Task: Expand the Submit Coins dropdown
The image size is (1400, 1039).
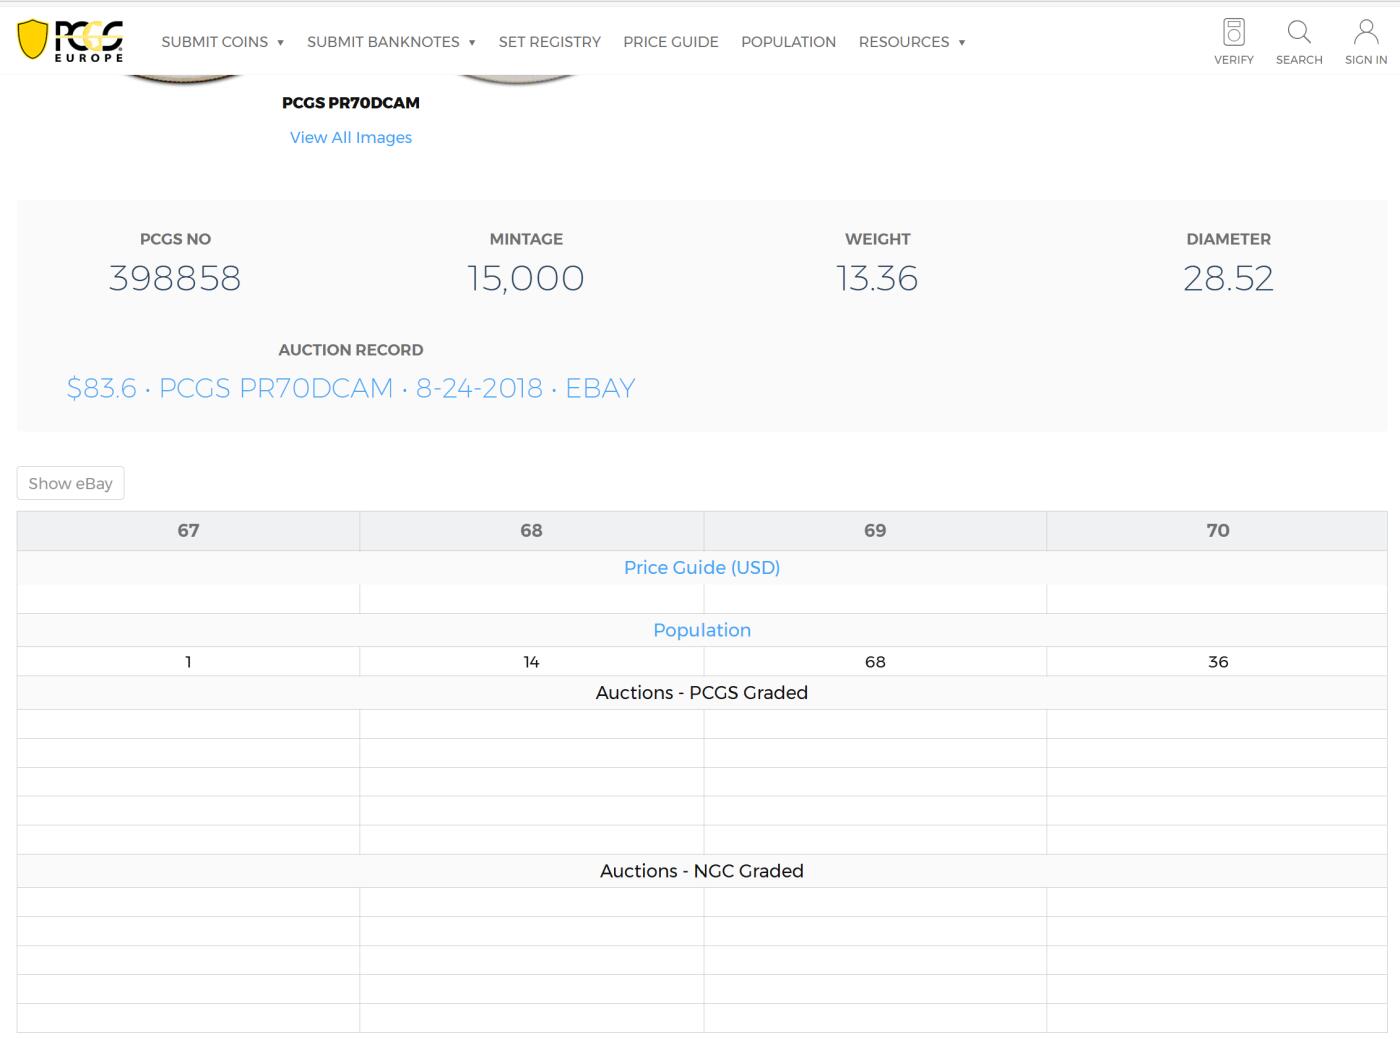Action: (x=223, y=42)
